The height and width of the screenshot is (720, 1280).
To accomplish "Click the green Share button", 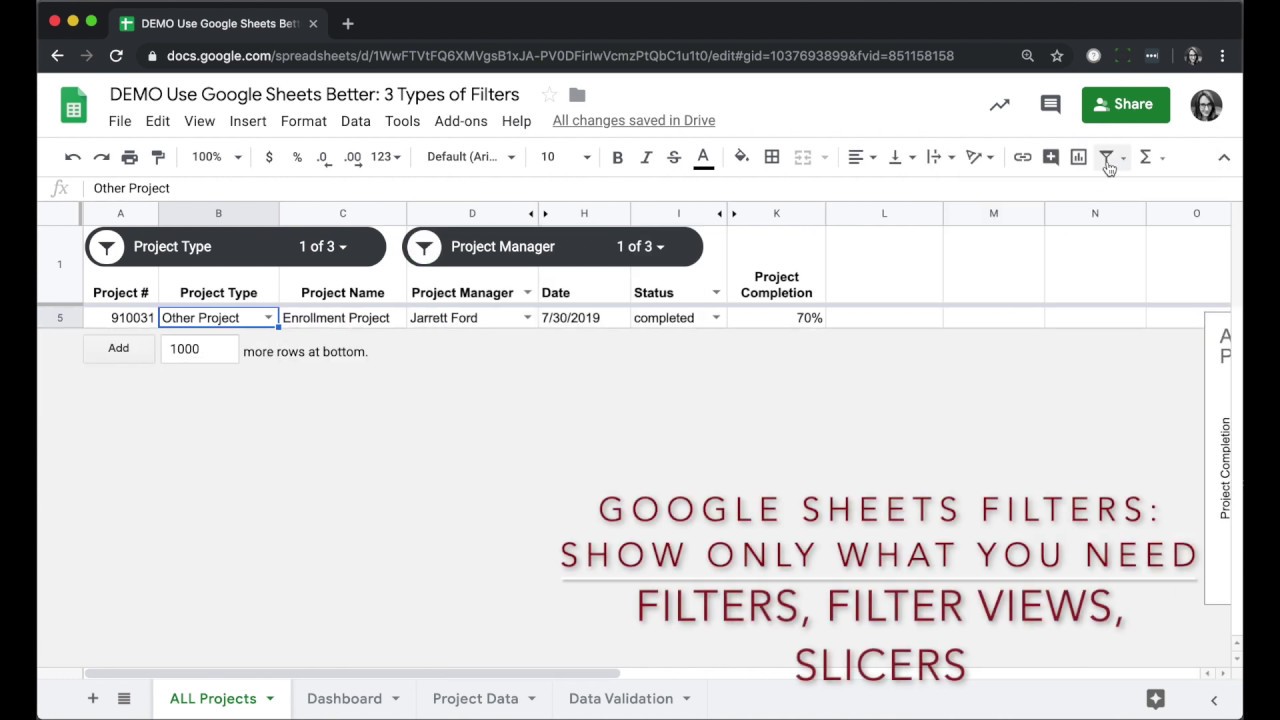I will tap(1125, 104).
